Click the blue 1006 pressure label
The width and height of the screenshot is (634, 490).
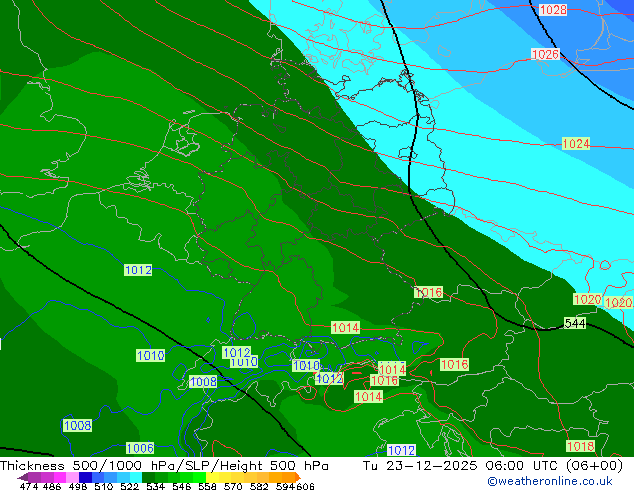point(140,448)
